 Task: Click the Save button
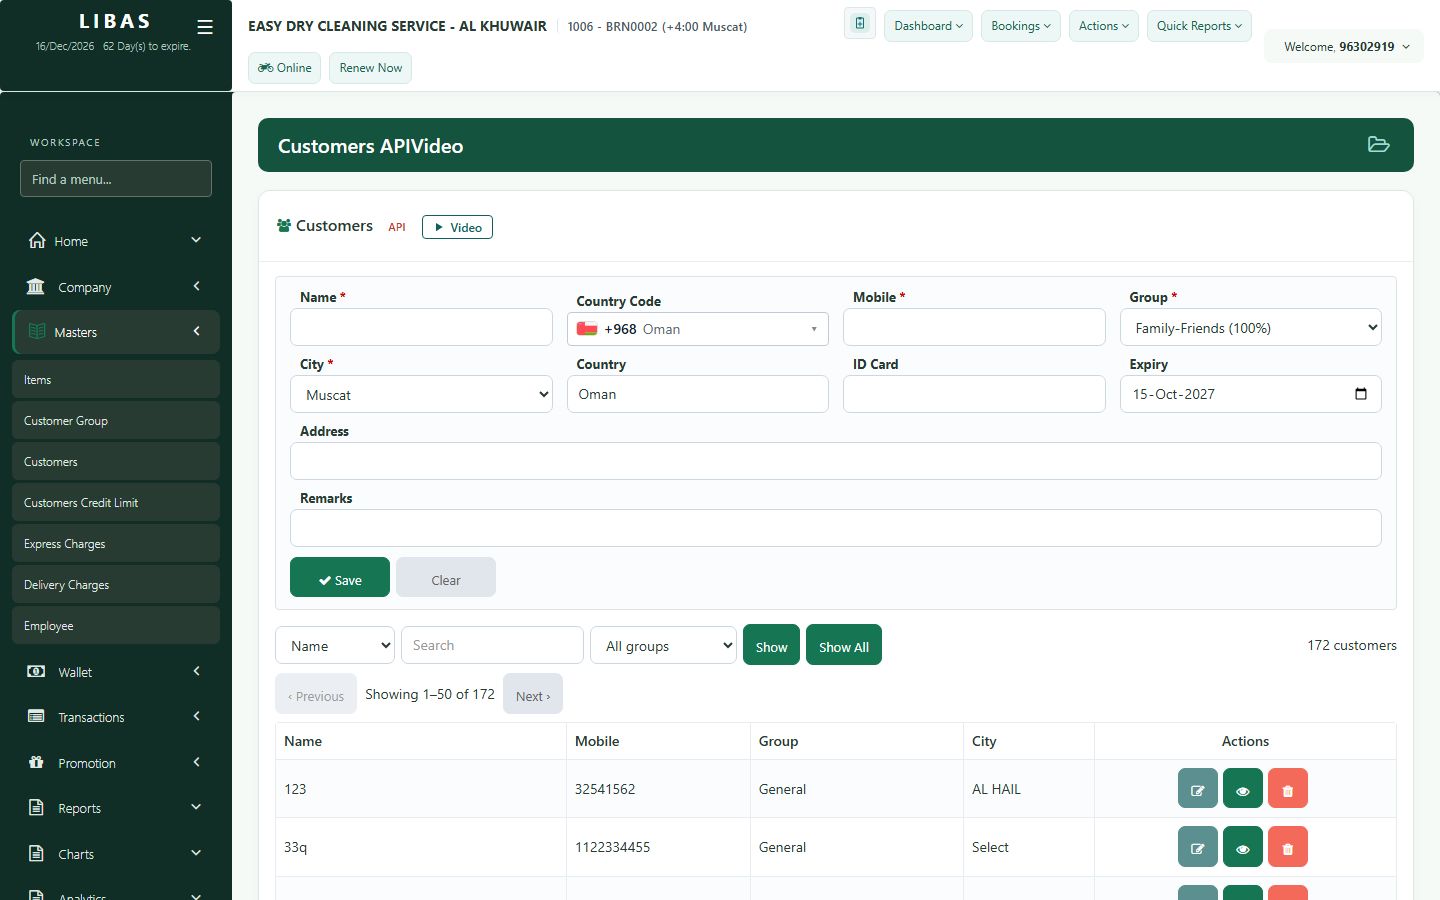[x=340, y=578]
